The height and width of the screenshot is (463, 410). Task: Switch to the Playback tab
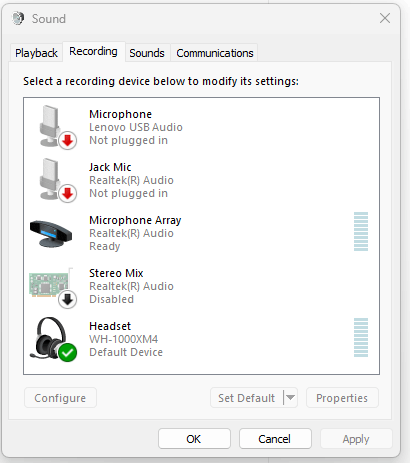tap(36, 53)
